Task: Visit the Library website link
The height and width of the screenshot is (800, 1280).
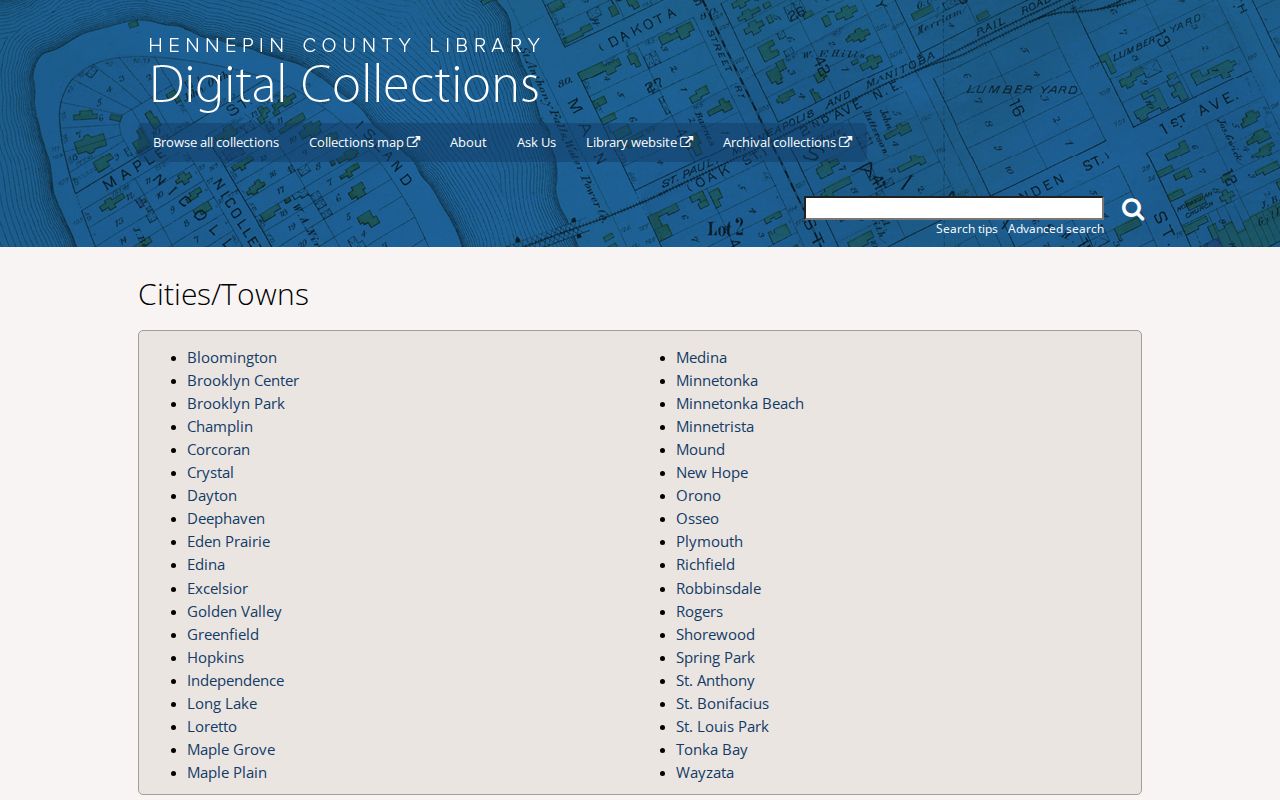Action: tap(639, 142)
